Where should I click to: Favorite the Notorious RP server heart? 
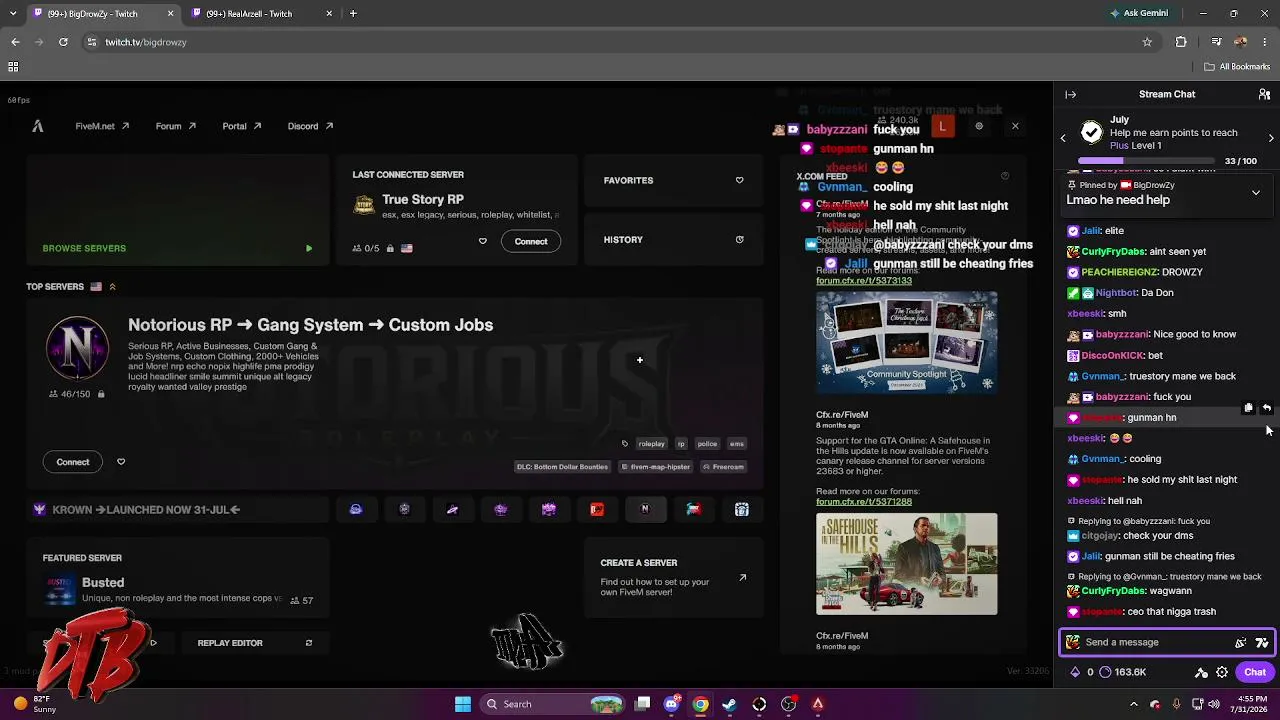pos(121,462)
